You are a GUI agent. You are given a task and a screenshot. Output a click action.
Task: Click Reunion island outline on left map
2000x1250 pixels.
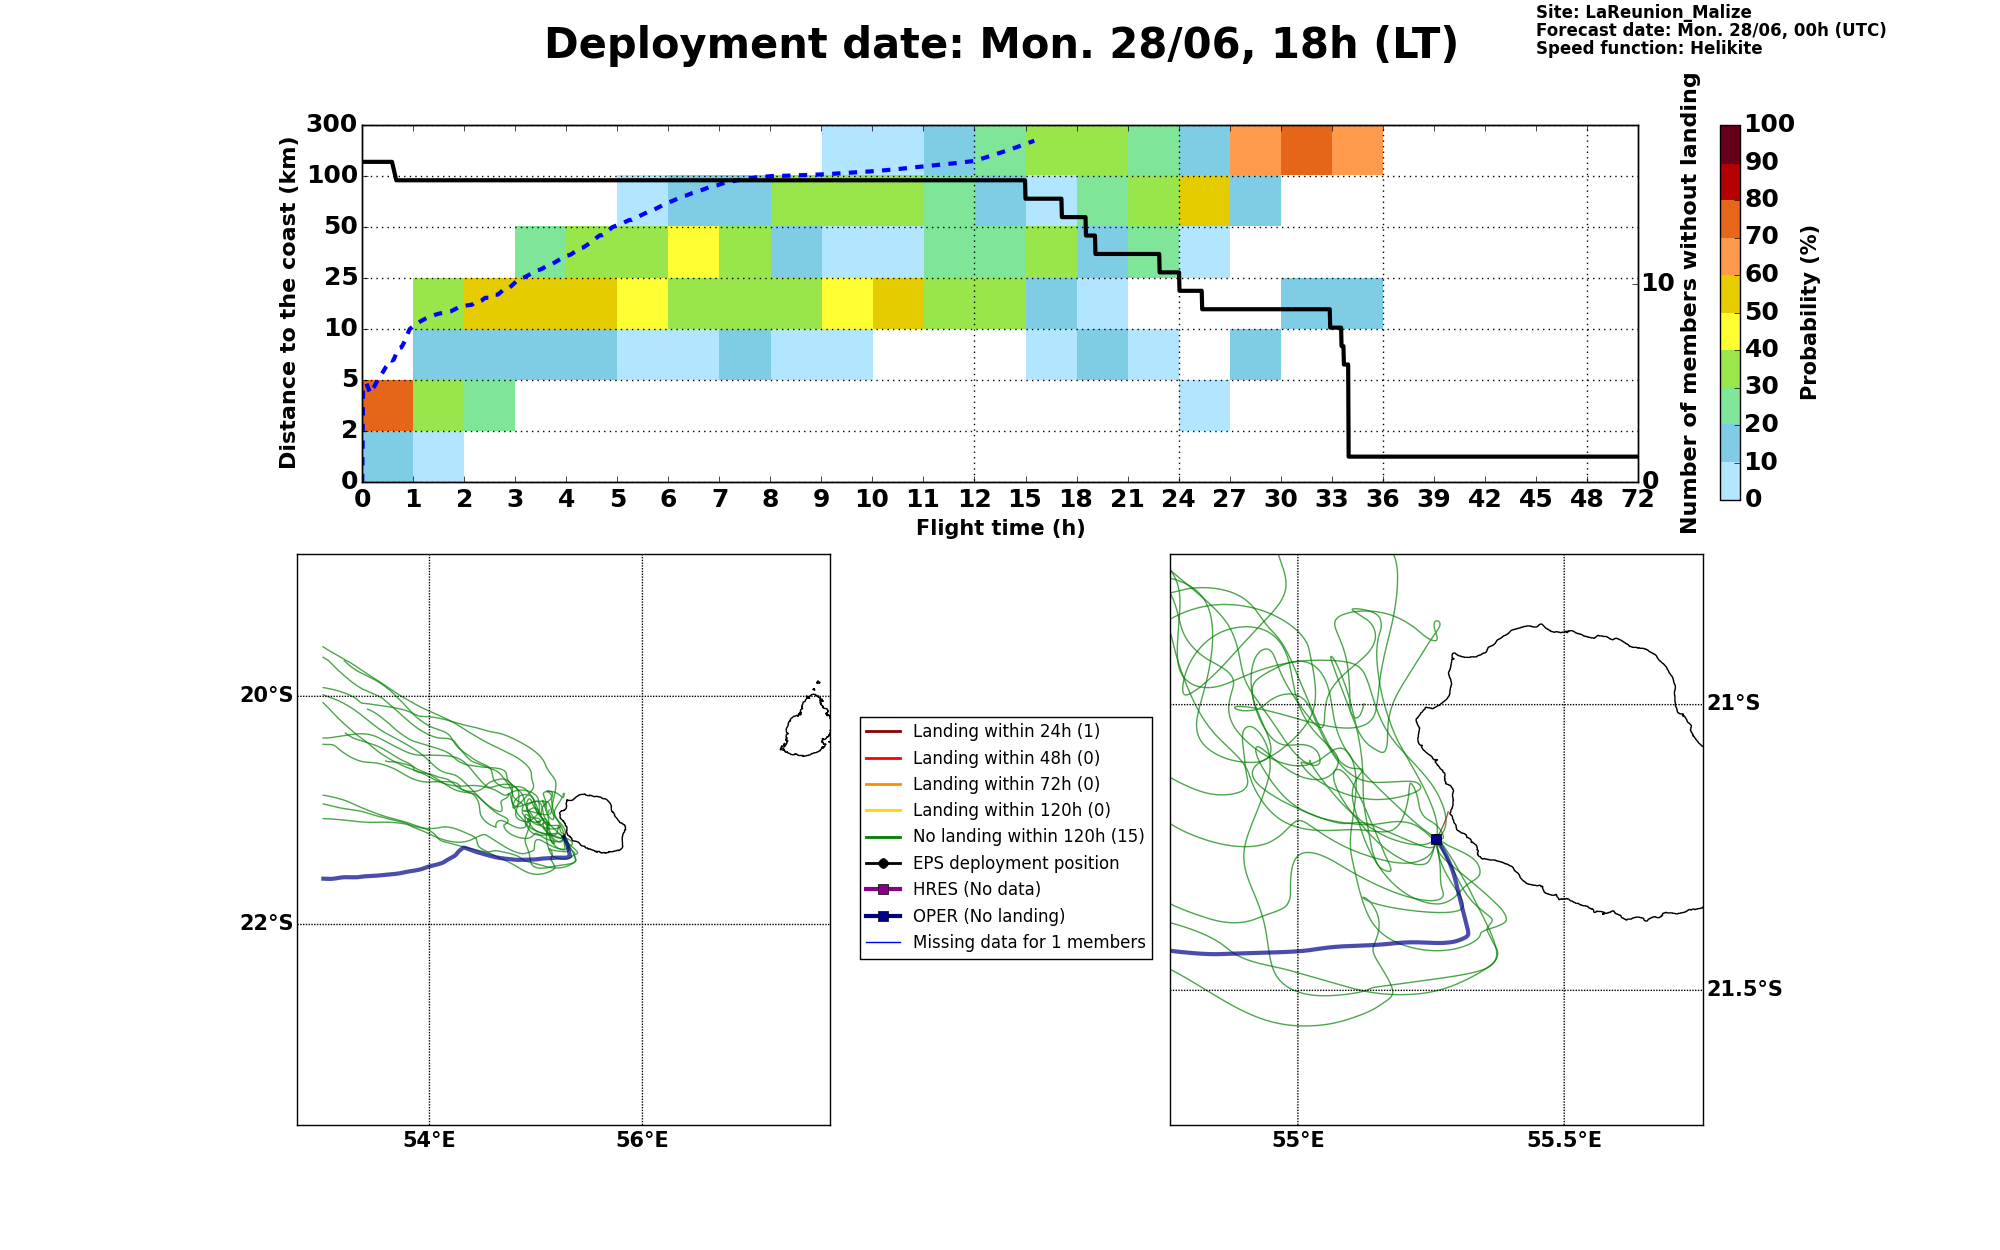coord(592,823)
